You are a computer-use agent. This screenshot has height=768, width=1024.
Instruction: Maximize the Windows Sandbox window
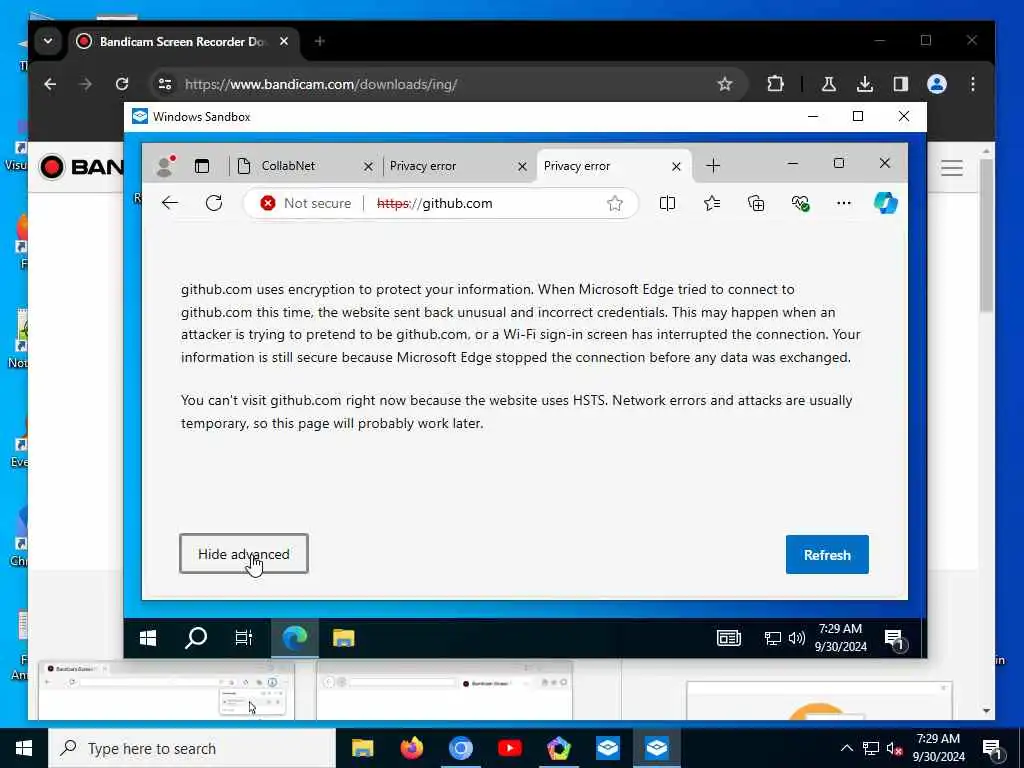pyautogui.click(x=858, y=116)
